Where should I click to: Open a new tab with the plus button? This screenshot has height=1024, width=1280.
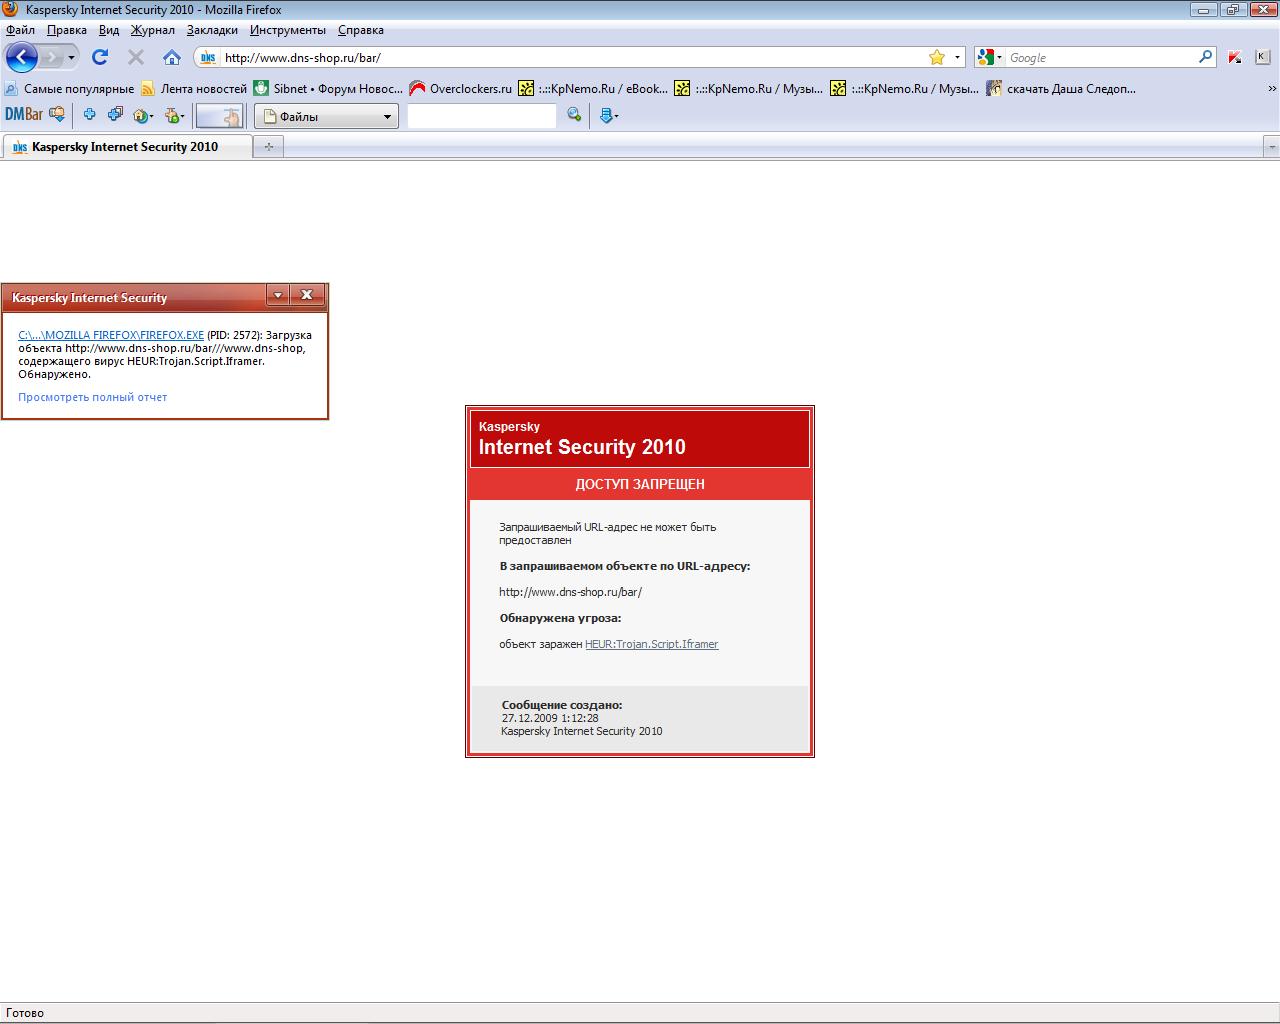click(x=268, y=147)
